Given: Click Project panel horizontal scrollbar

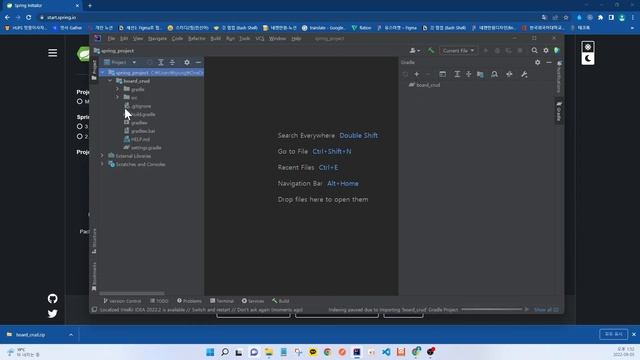Looking at the screenshot, I should coord(132,293).
